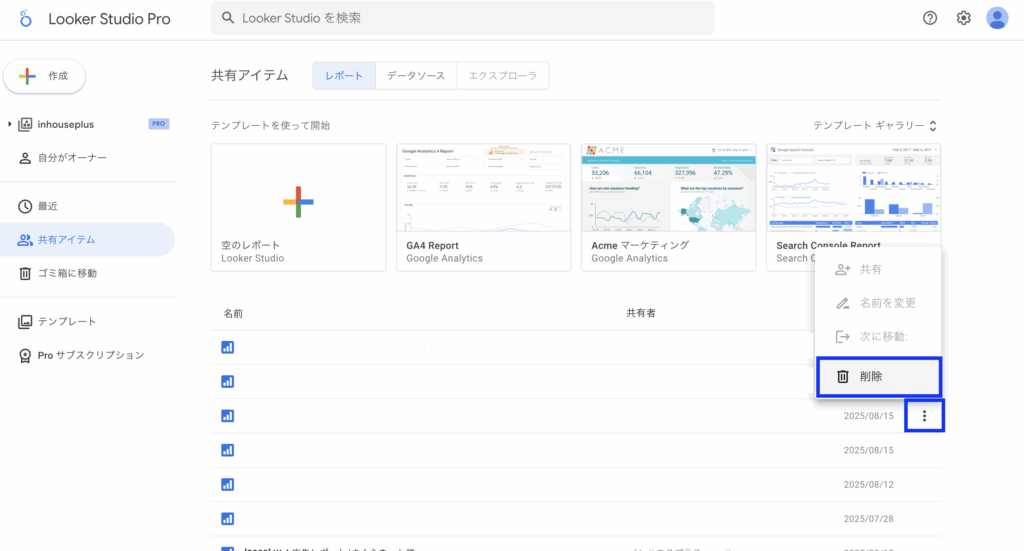
Task: Create 空のレポート blank report
Action: (x=298, y=208)
